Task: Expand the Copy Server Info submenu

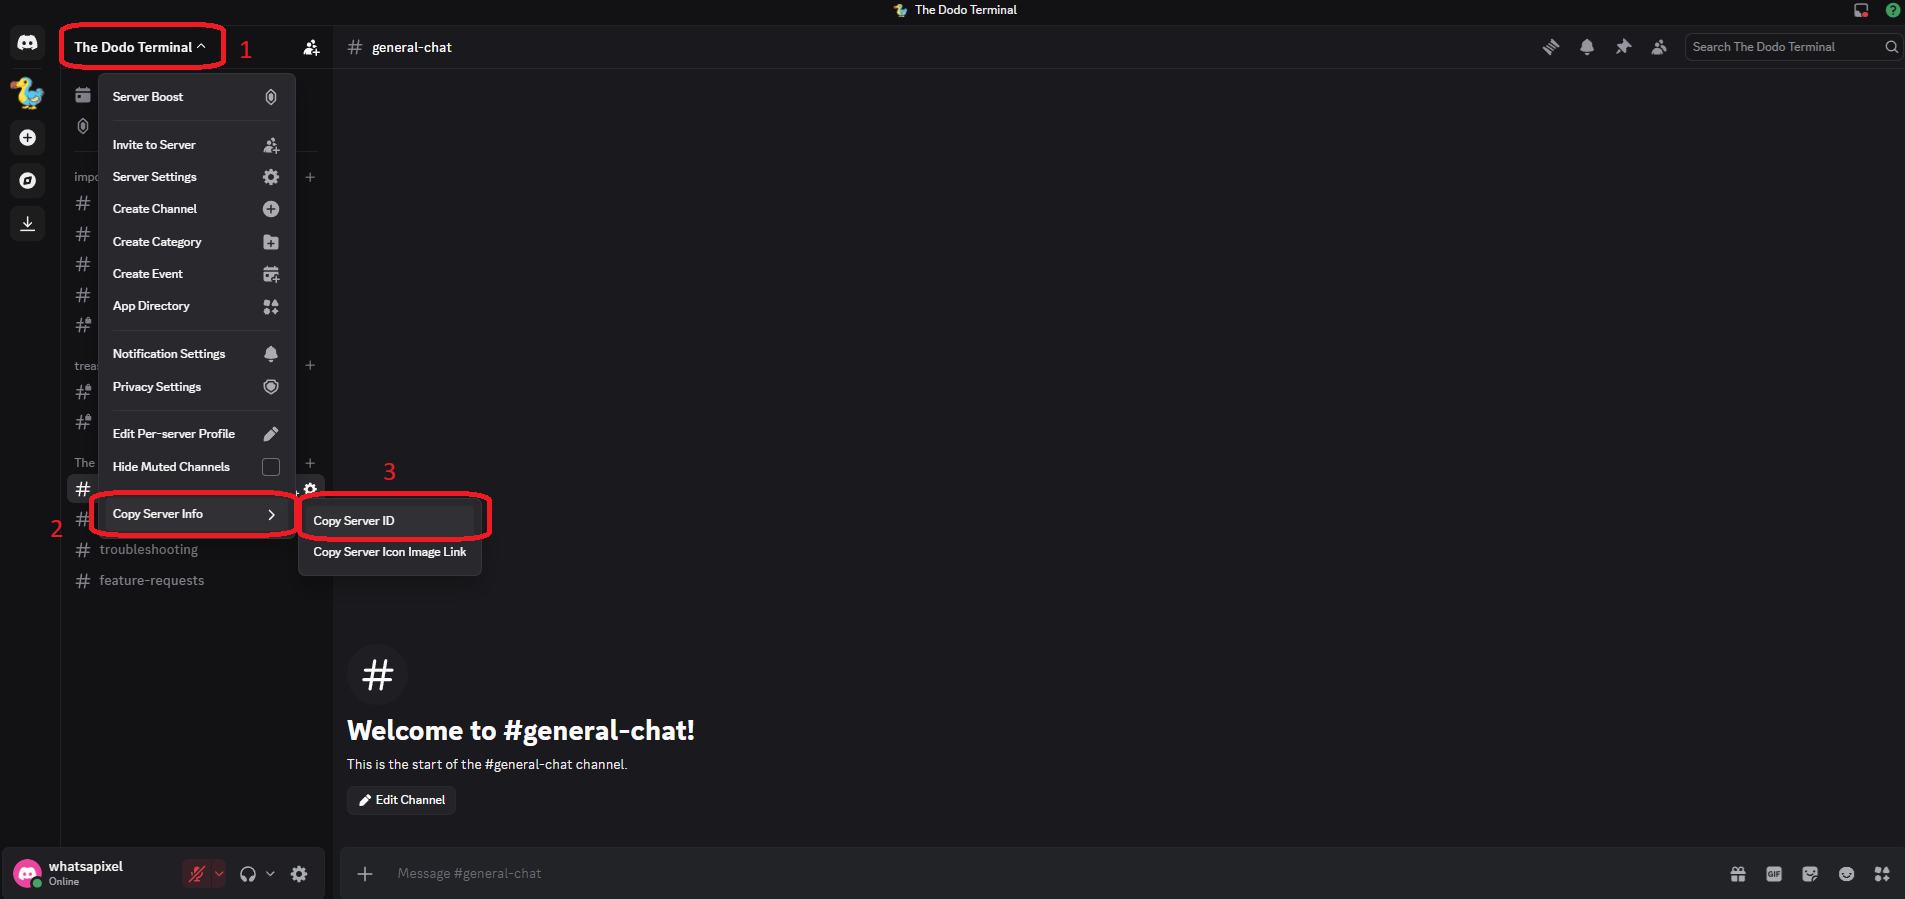Action: (195, 514)
